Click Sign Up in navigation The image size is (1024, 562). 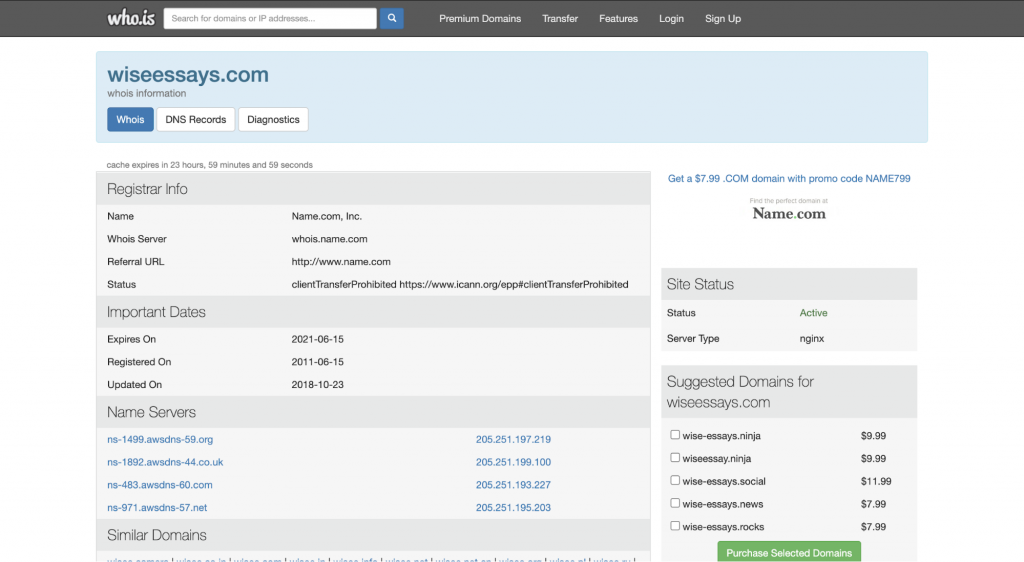pos(723,18)
